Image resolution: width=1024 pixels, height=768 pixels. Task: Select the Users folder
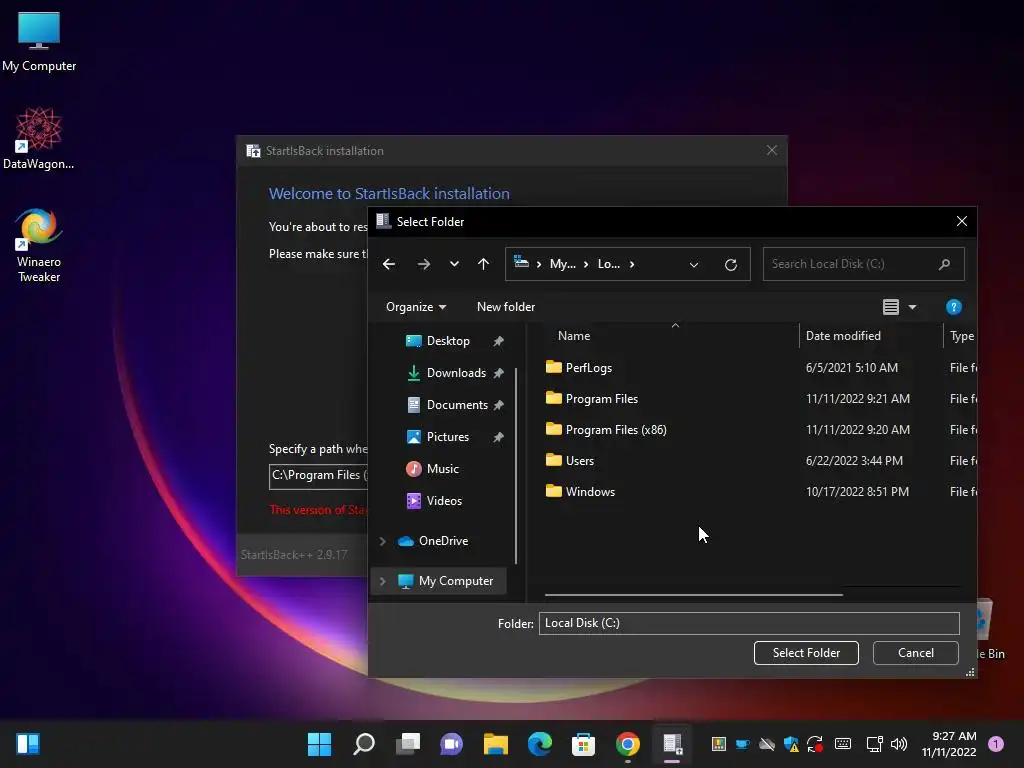pyautogui.click(x=579, y=460)
